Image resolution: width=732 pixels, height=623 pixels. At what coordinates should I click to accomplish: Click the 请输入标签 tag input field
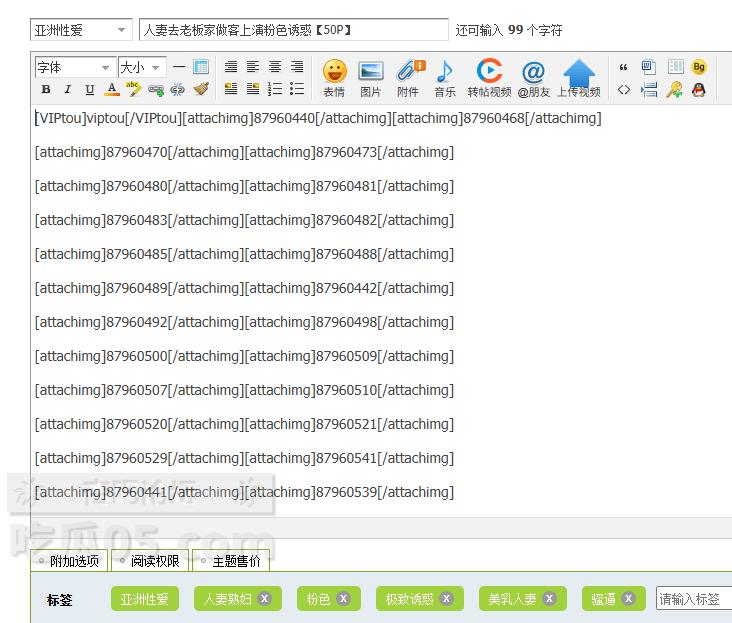(x=693, y=599)
